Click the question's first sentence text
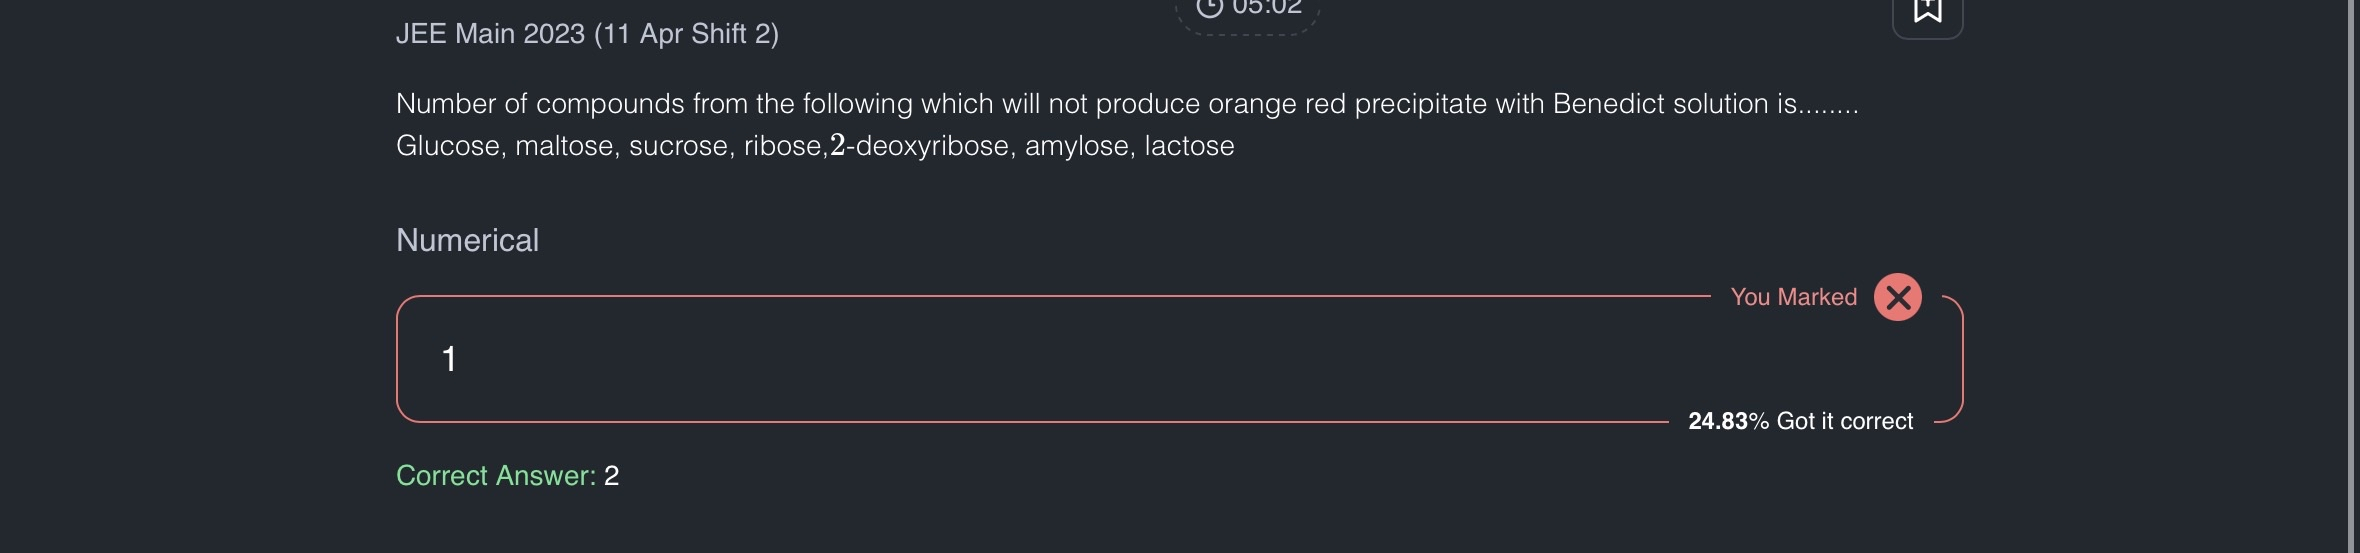The image size is (2360, 553). click(x=1127, y=104)
